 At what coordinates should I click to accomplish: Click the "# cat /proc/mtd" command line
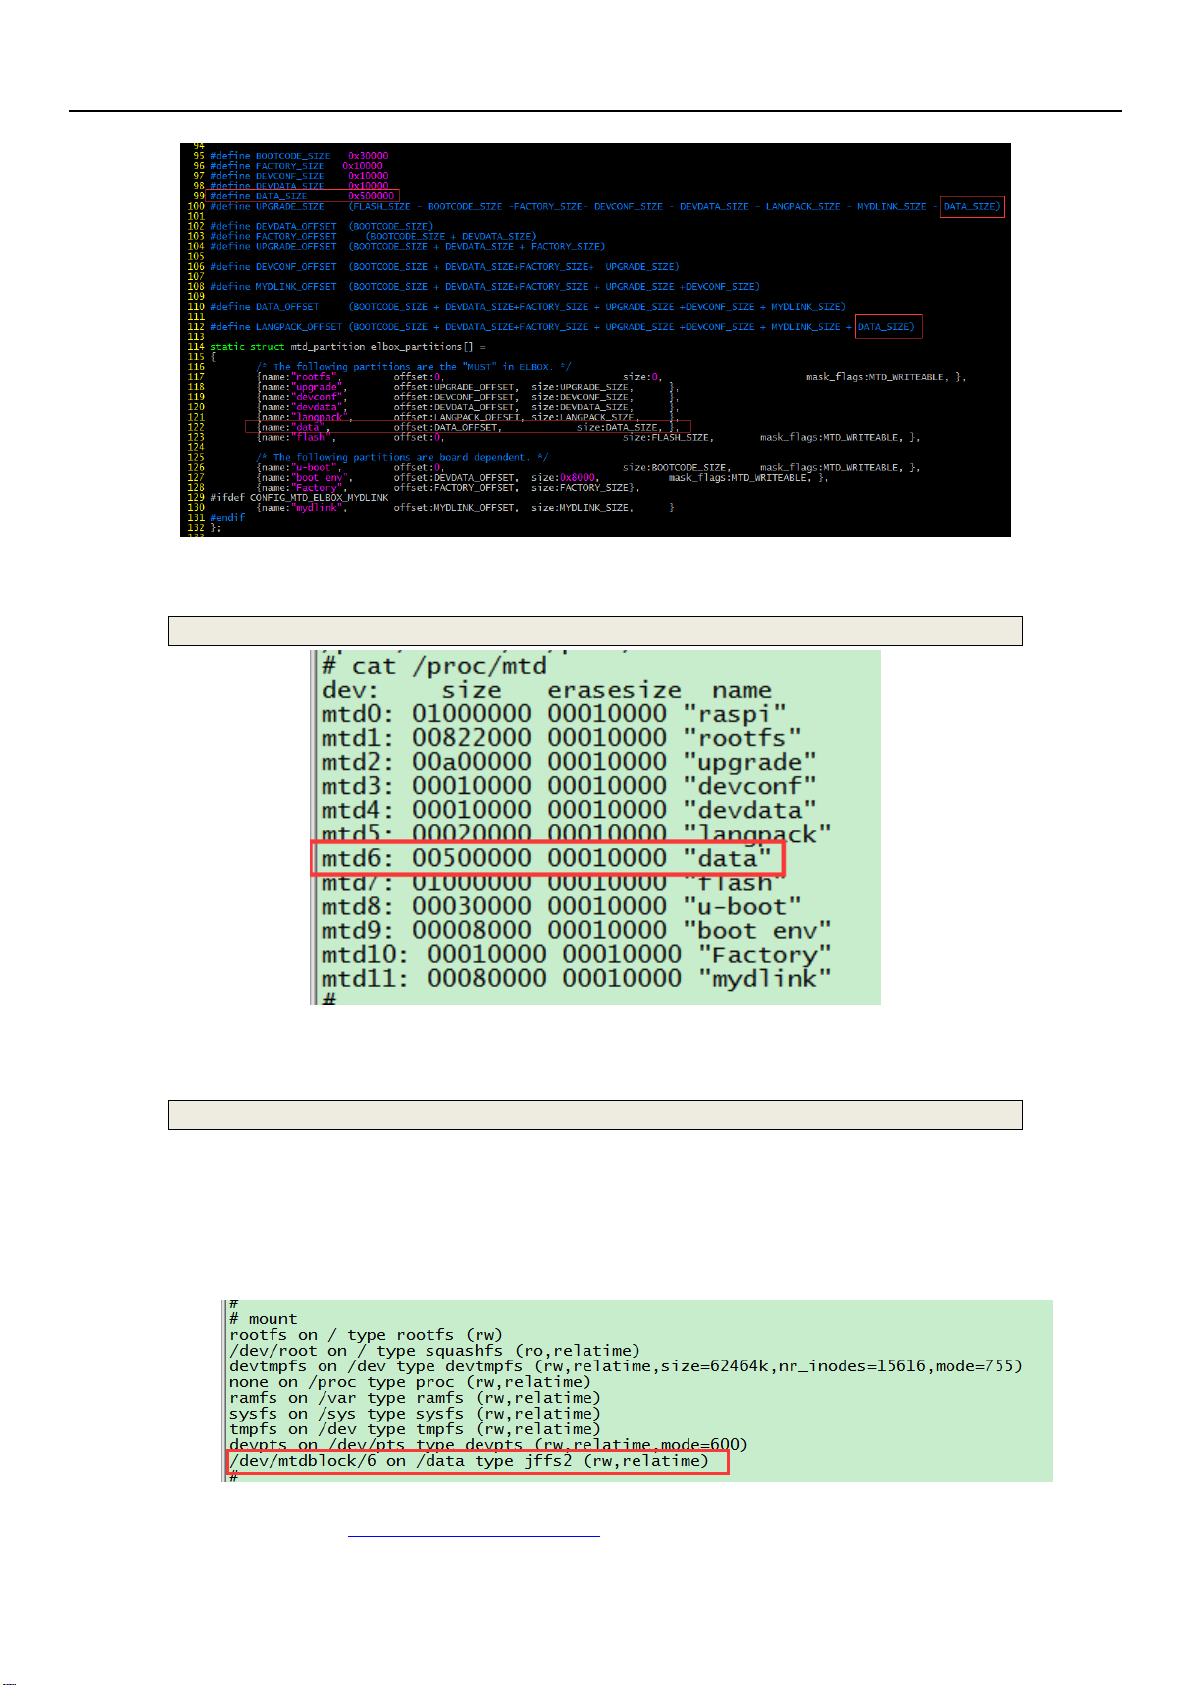pyautogui.click(x=434, y=666)
